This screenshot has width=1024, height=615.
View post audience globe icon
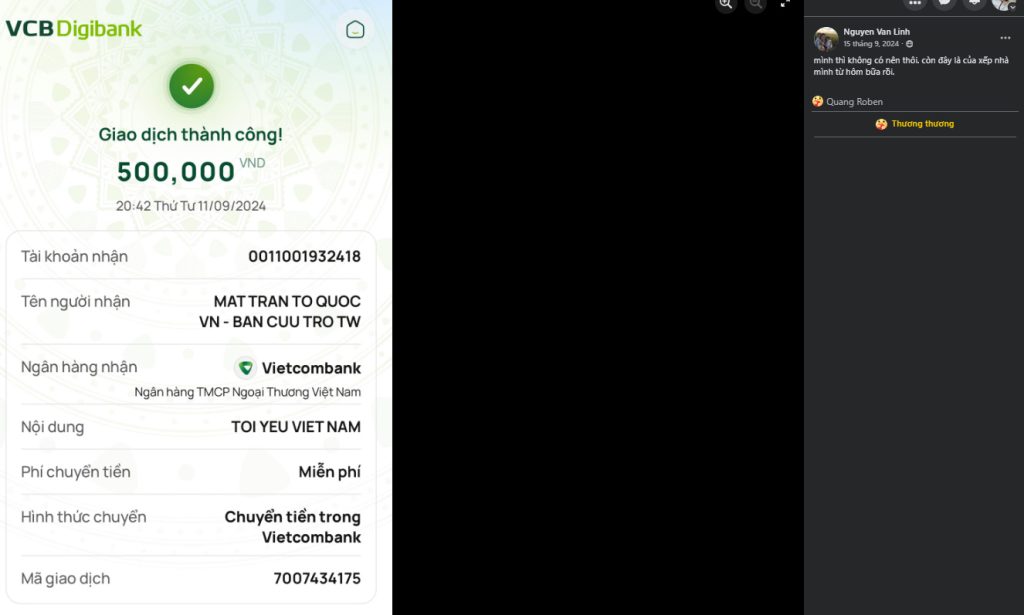coord(909,44)
